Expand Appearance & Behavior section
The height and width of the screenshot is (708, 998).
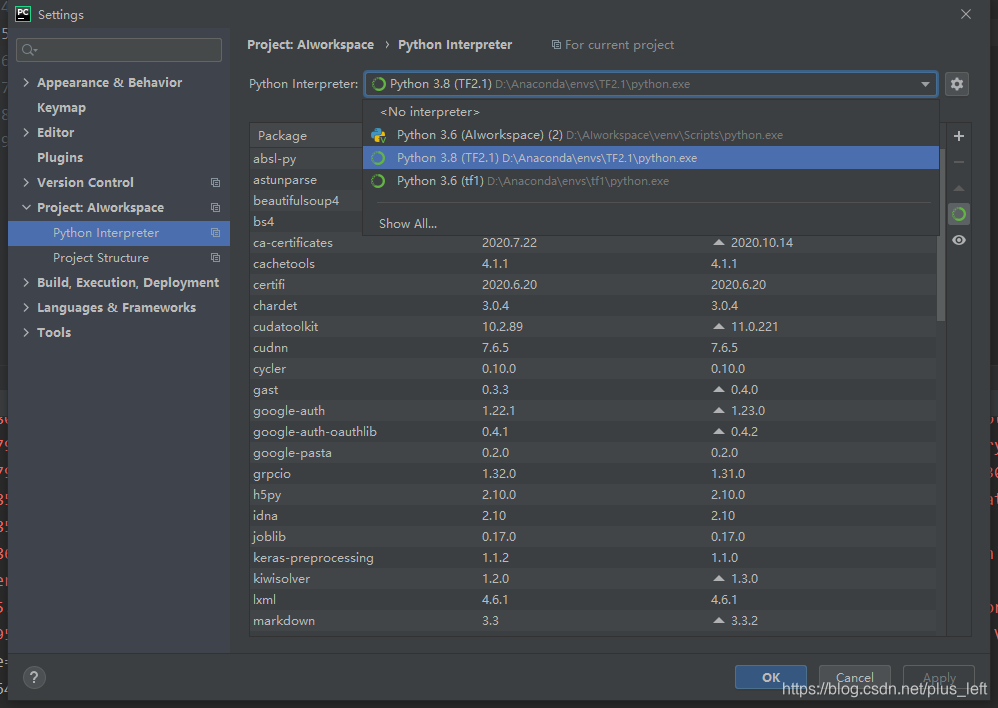pos(26,82)
